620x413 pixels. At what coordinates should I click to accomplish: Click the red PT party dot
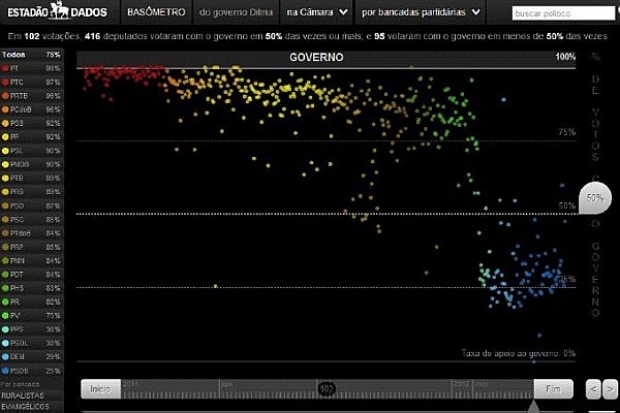click(6, 66)
